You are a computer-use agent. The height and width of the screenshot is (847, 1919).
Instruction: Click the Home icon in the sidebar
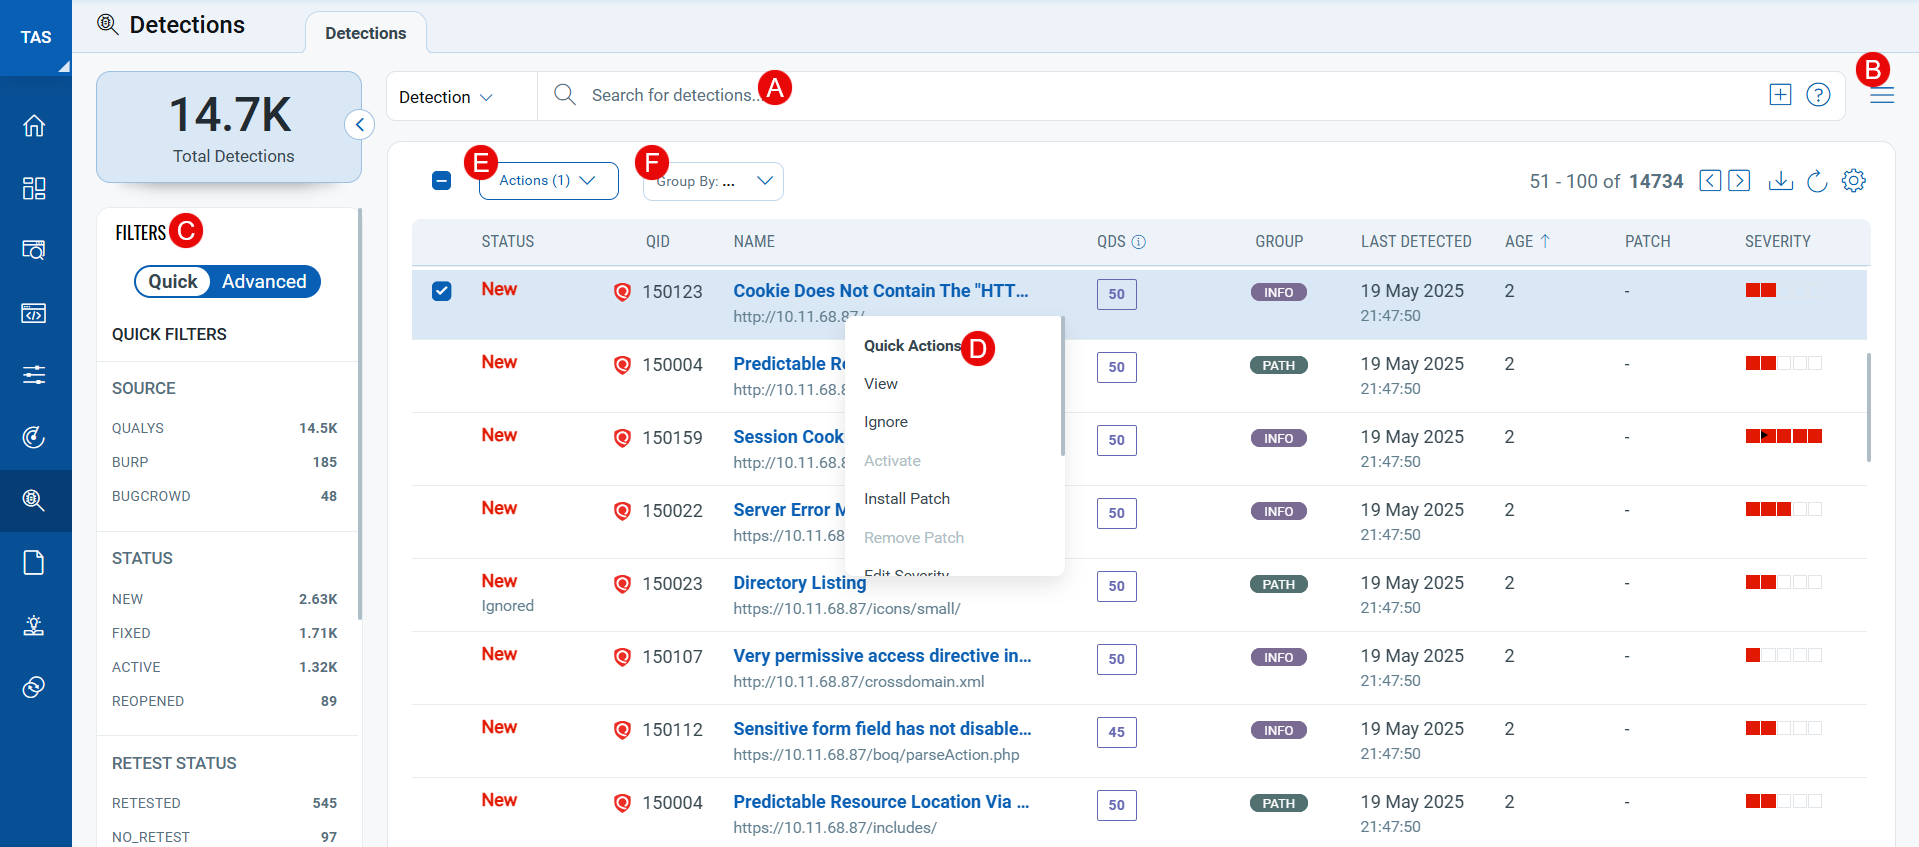[34, 126]
